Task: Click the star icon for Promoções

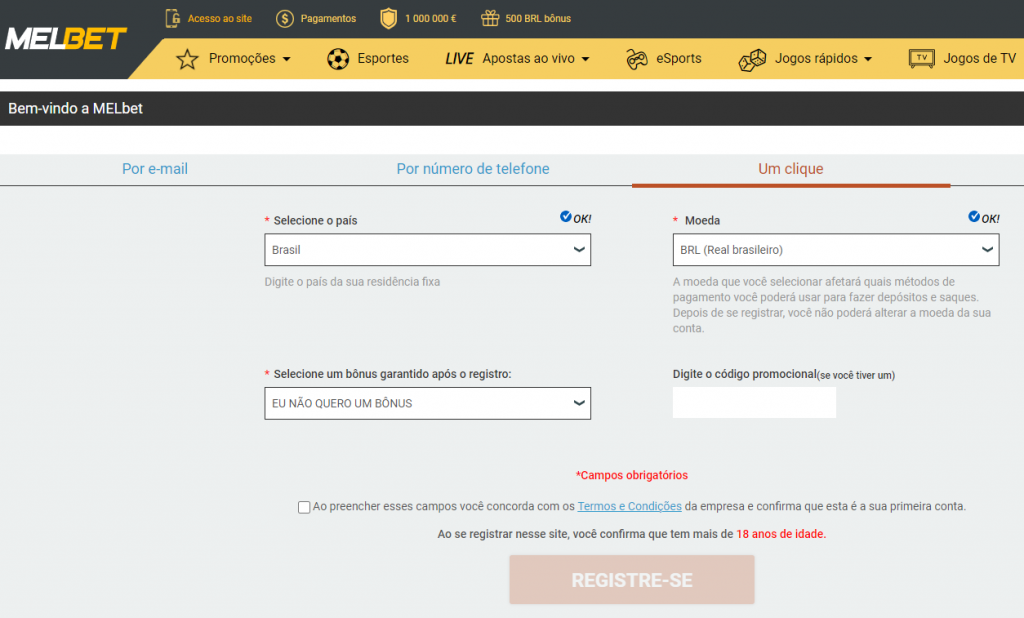Action: tap(187, 59)
